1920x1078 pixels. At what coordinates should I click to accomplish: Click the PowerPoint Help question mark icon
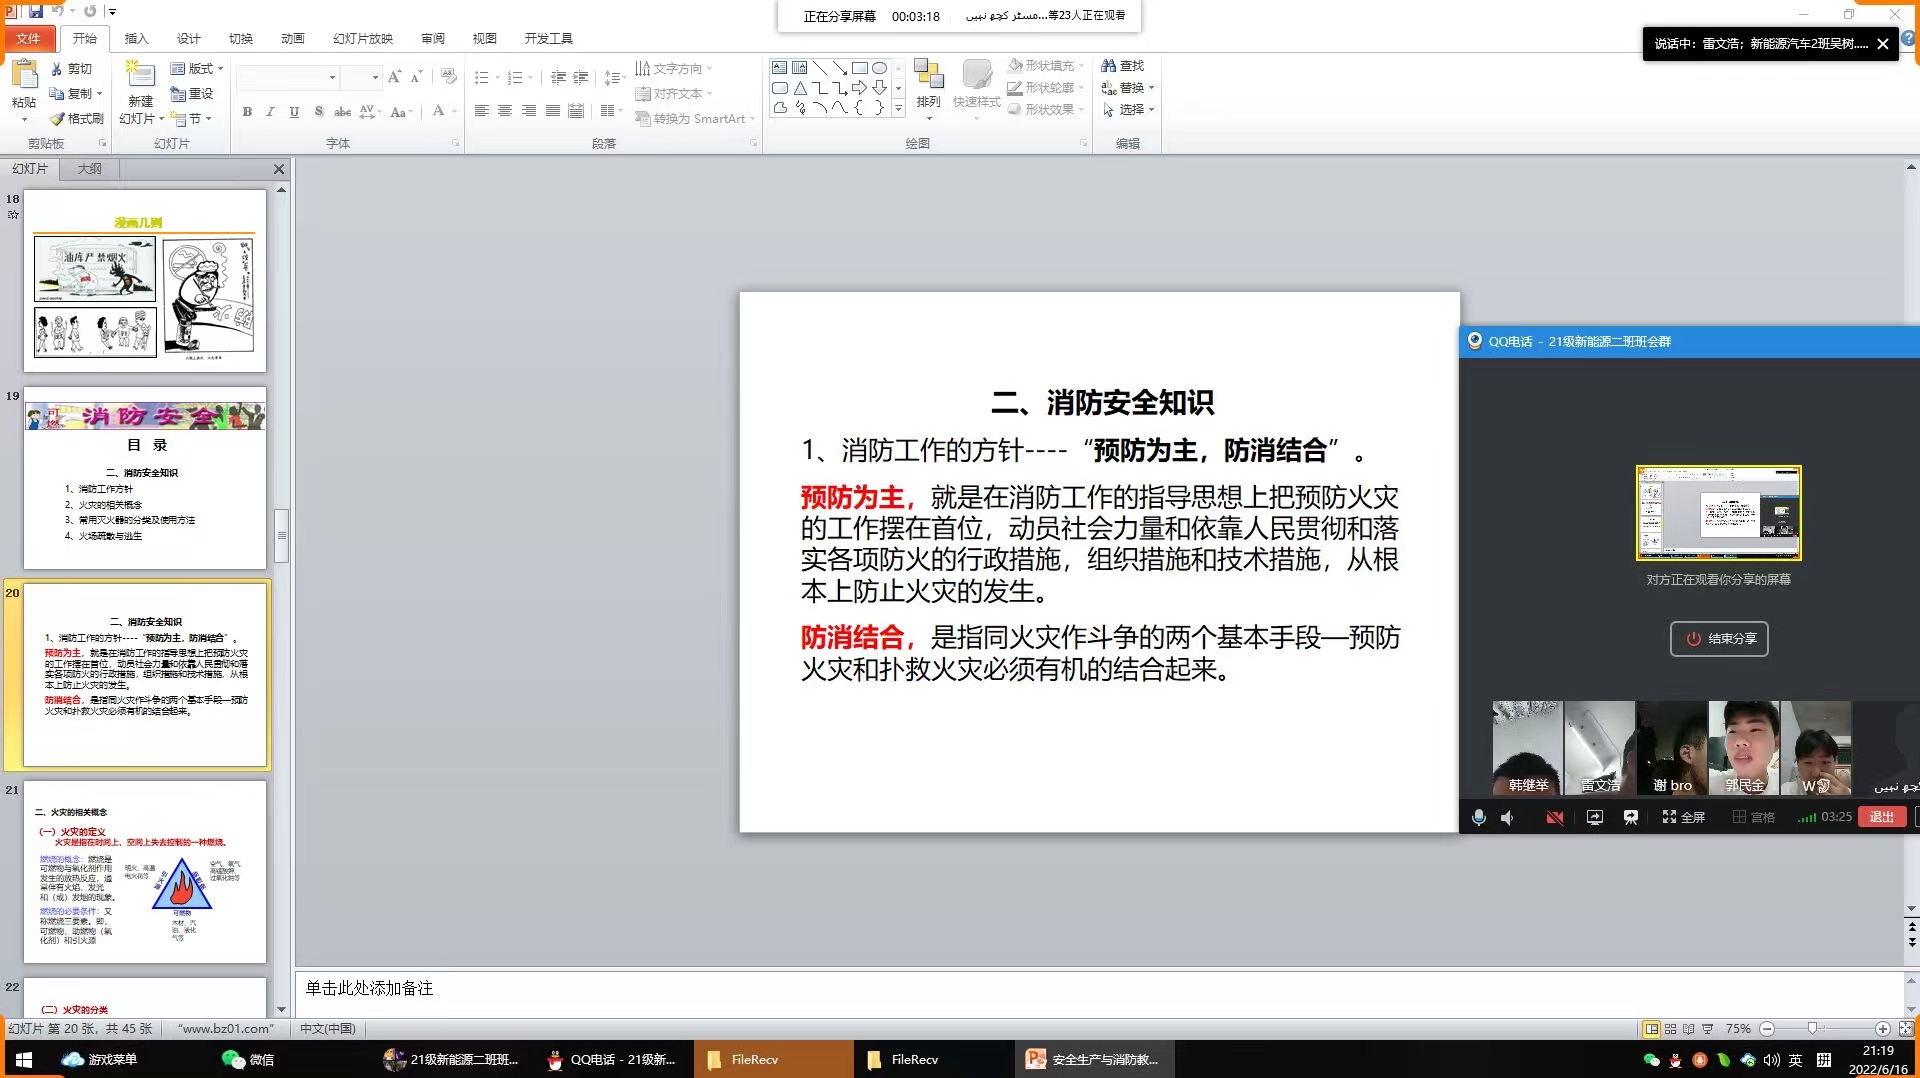click(x=1908, y=38)
